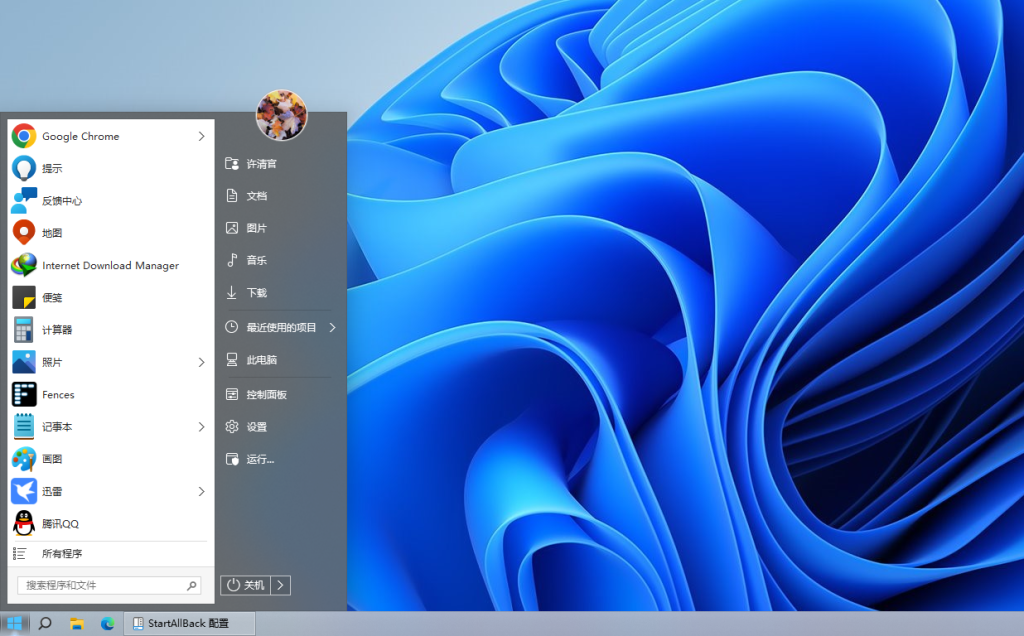Click the 关机 shutdown button
Viewport: 1024px width, 636px height.
[x=245, y=585]
